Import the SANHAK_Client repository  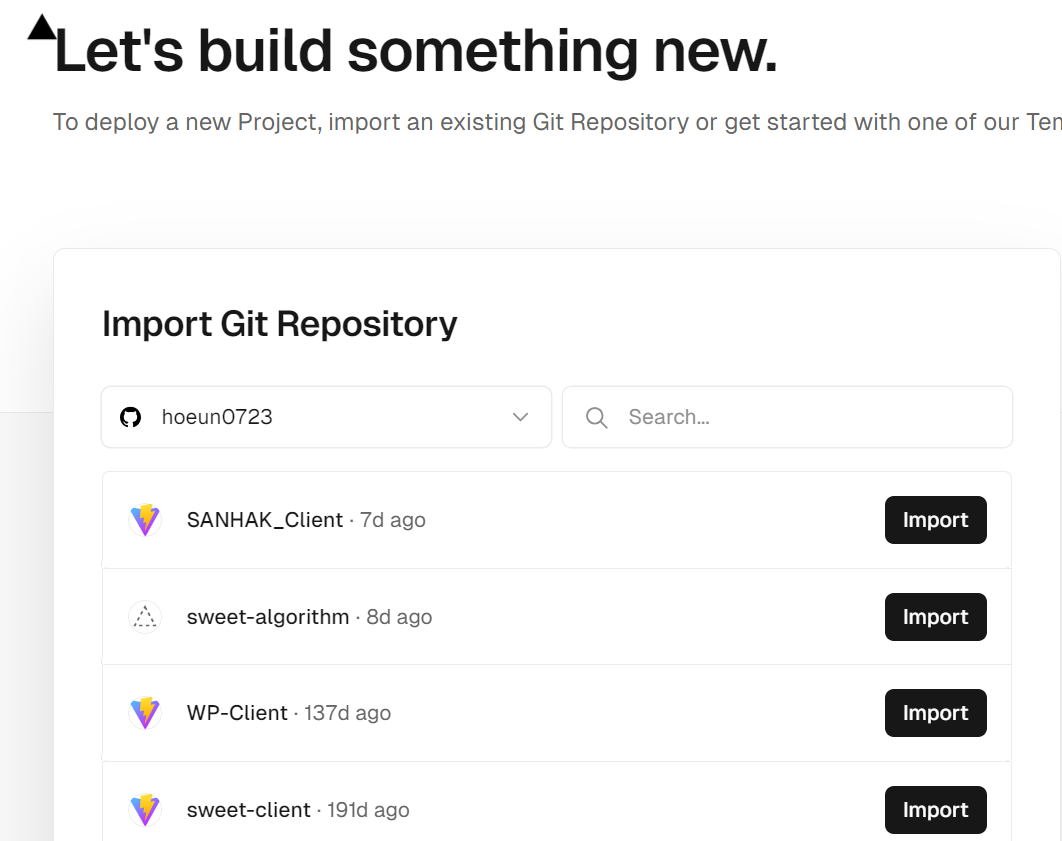935,520
